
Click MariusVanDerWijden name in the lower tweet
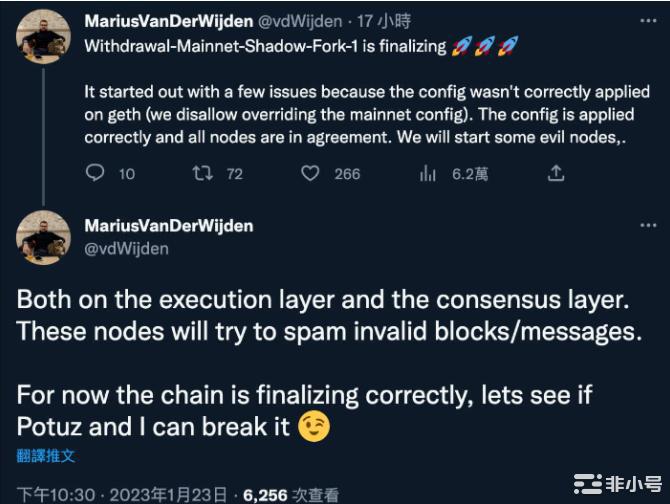(169, 226)
